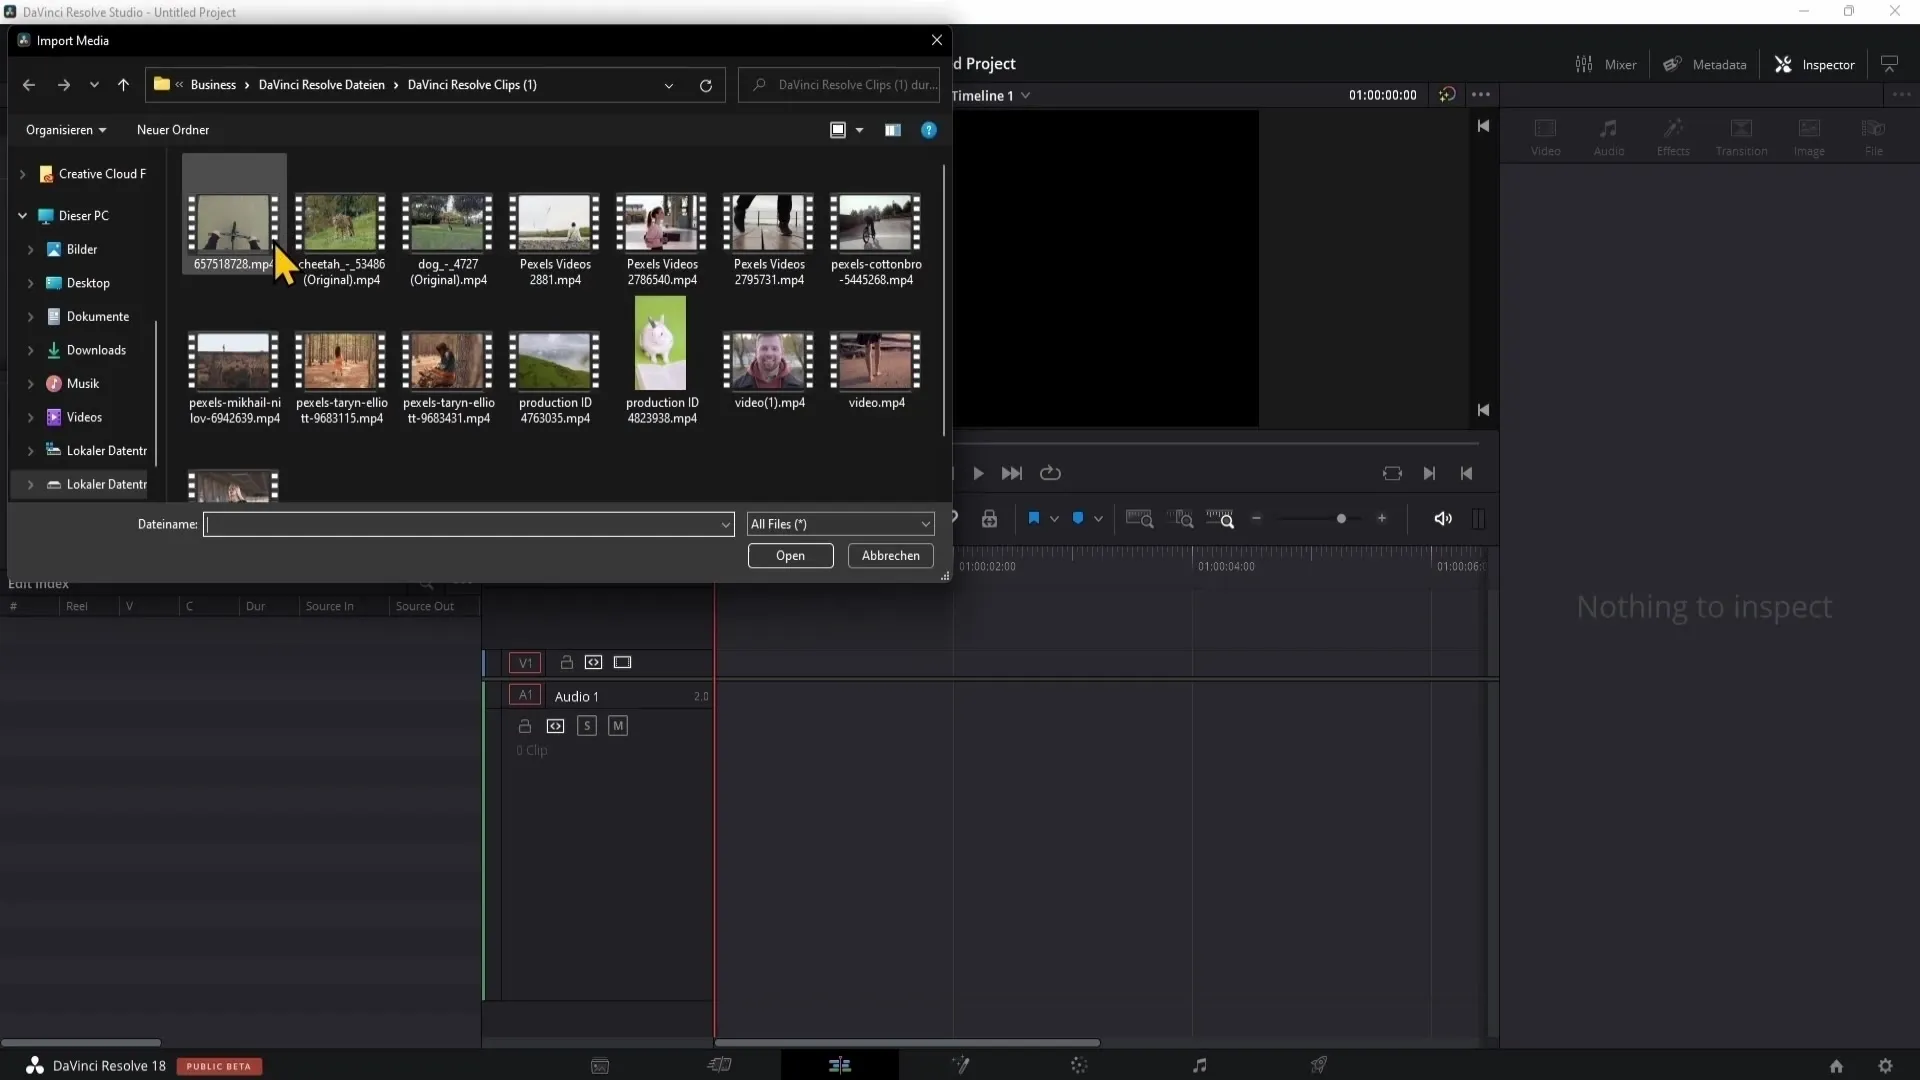The image size is (1920, 1080).
Task: Click the zoom in icon on timeline
Action: click(1382, 520)
